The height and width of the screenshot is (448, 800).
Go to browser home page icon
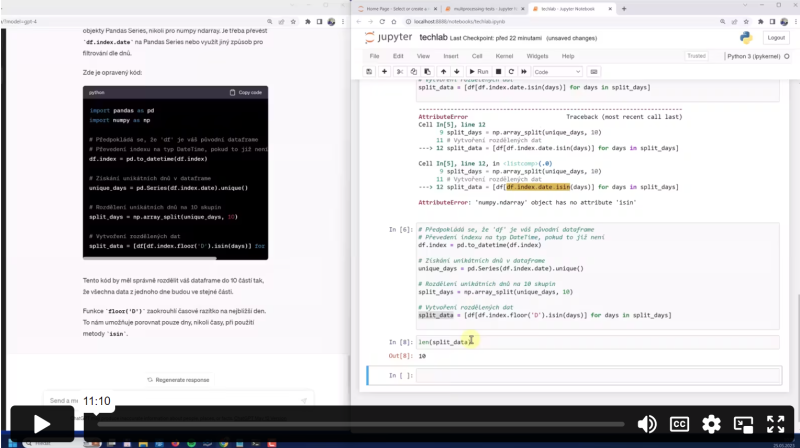click(394, 21)
